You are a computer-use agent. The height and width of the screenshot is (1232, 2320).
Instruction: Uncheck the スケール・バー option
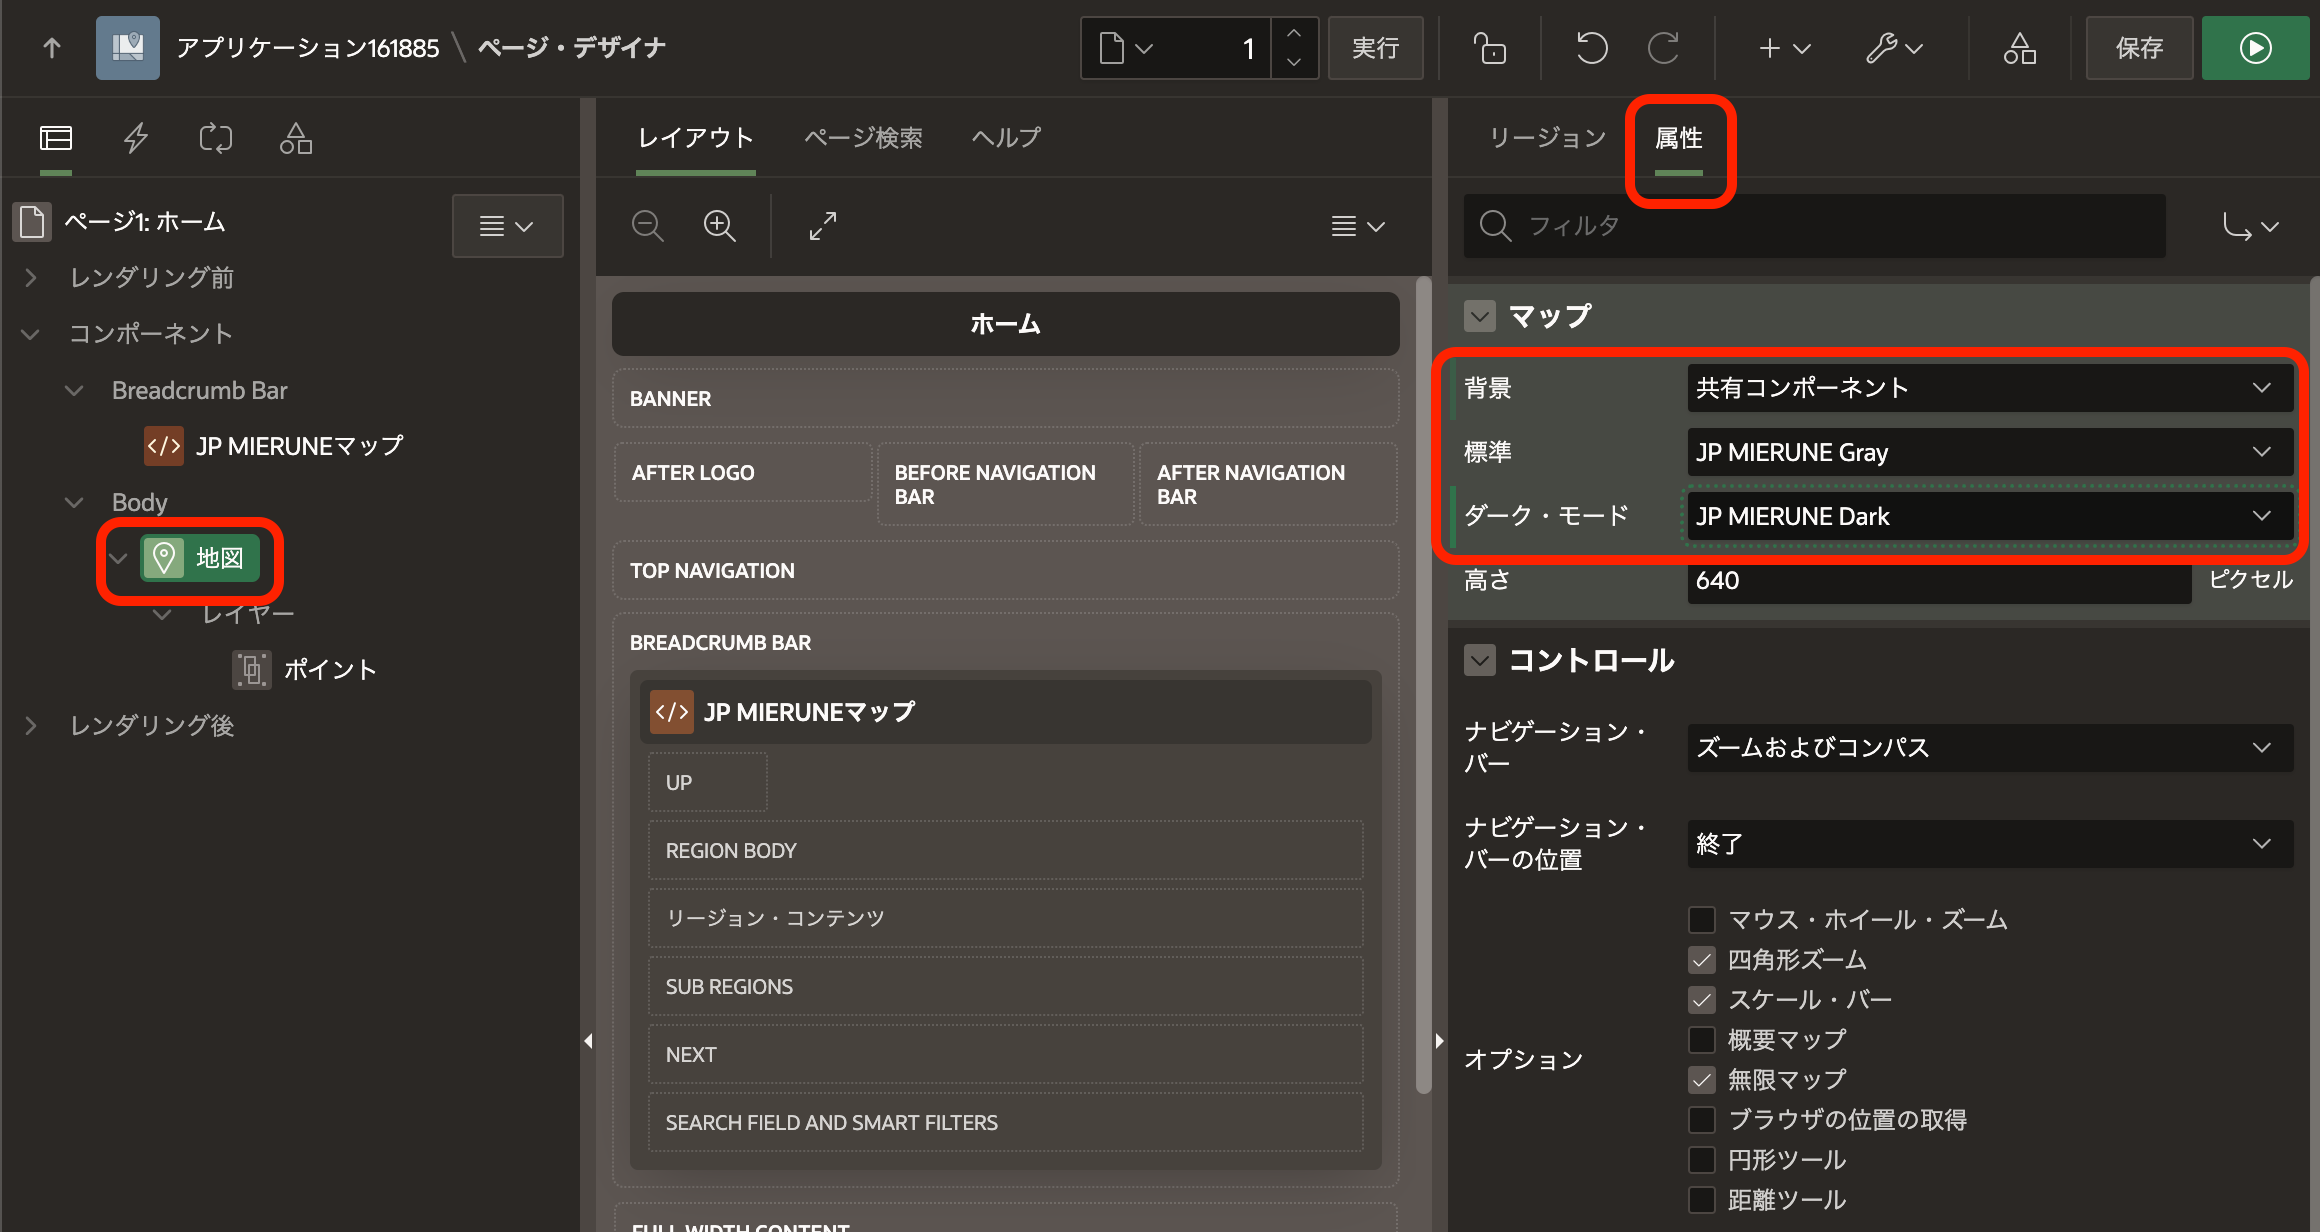pos(1702,999)
